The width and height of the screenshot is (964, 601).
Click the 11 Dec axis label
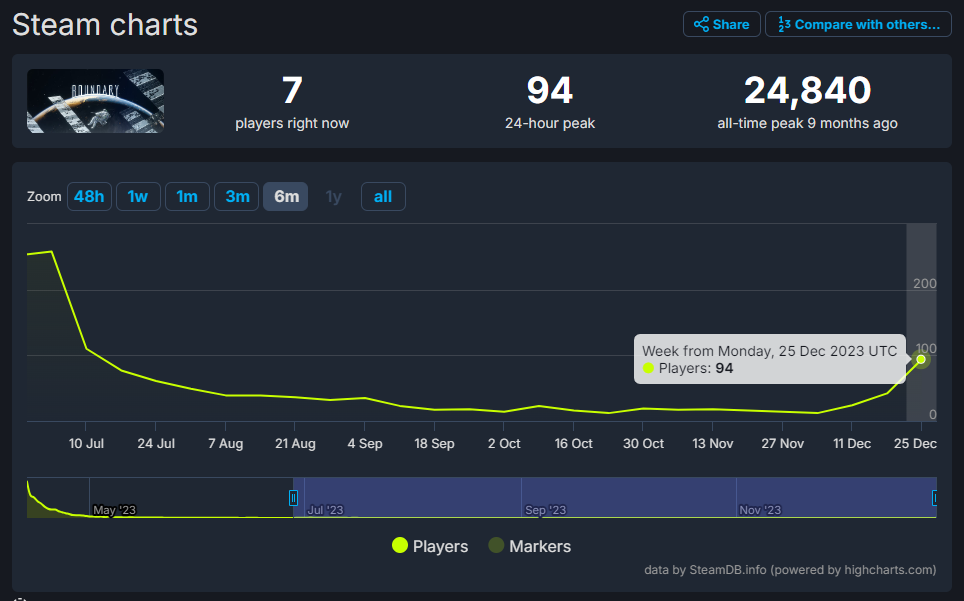pos(852,444)
